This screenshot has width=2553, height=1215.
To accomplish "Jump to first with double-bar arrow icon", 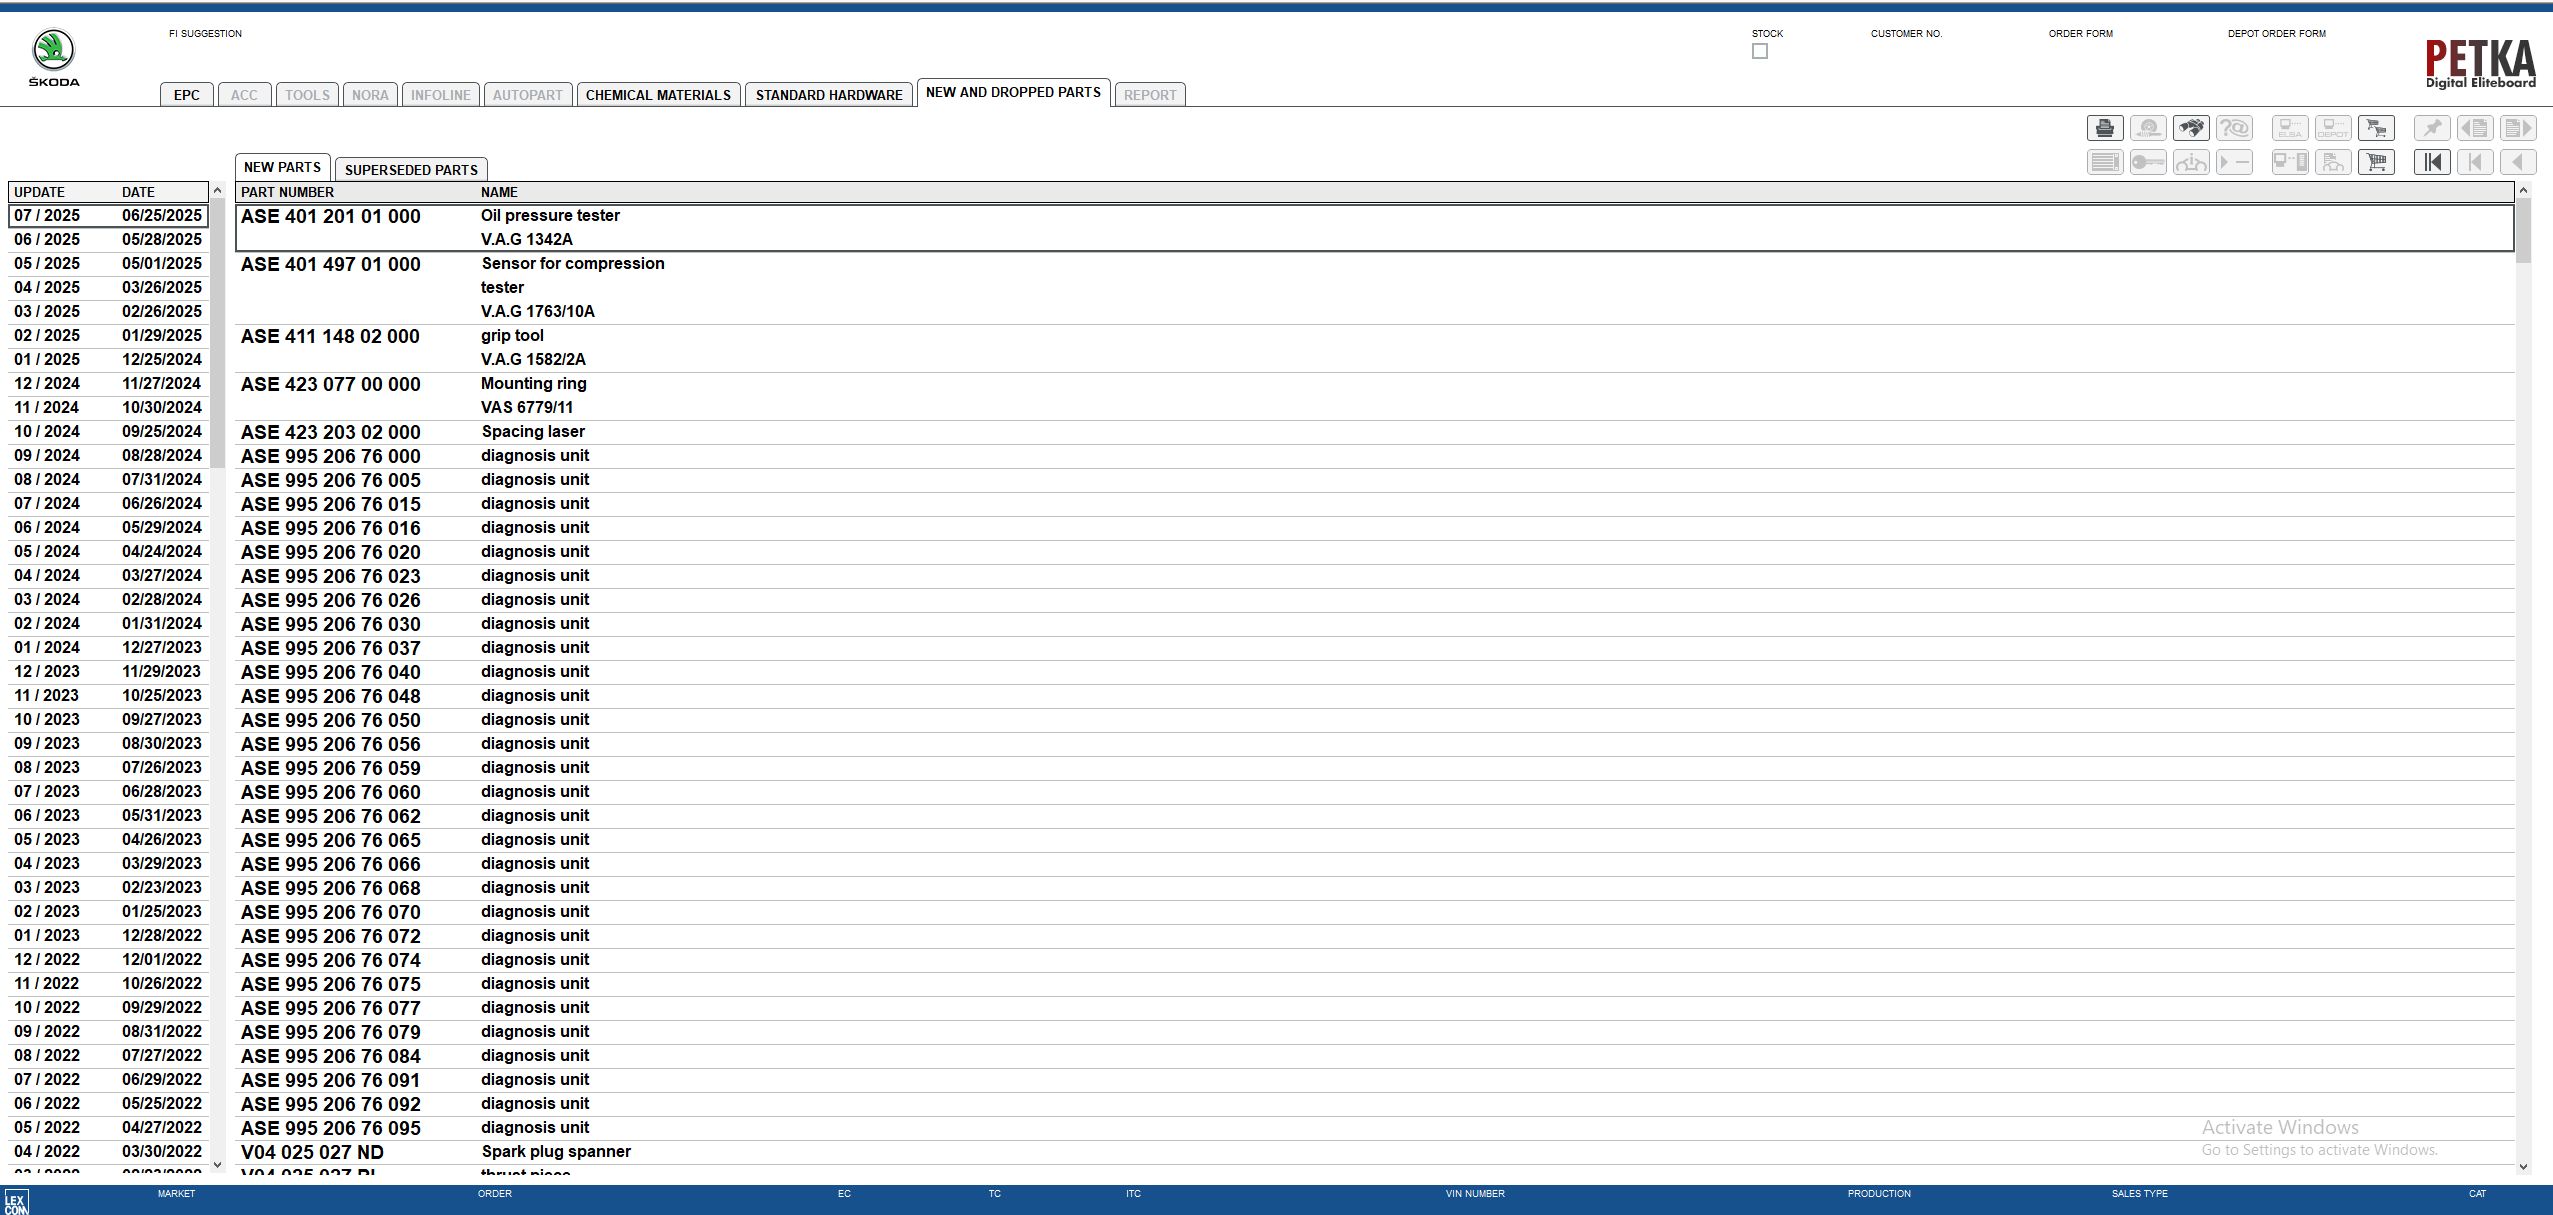I will (x=2432, y=162).
